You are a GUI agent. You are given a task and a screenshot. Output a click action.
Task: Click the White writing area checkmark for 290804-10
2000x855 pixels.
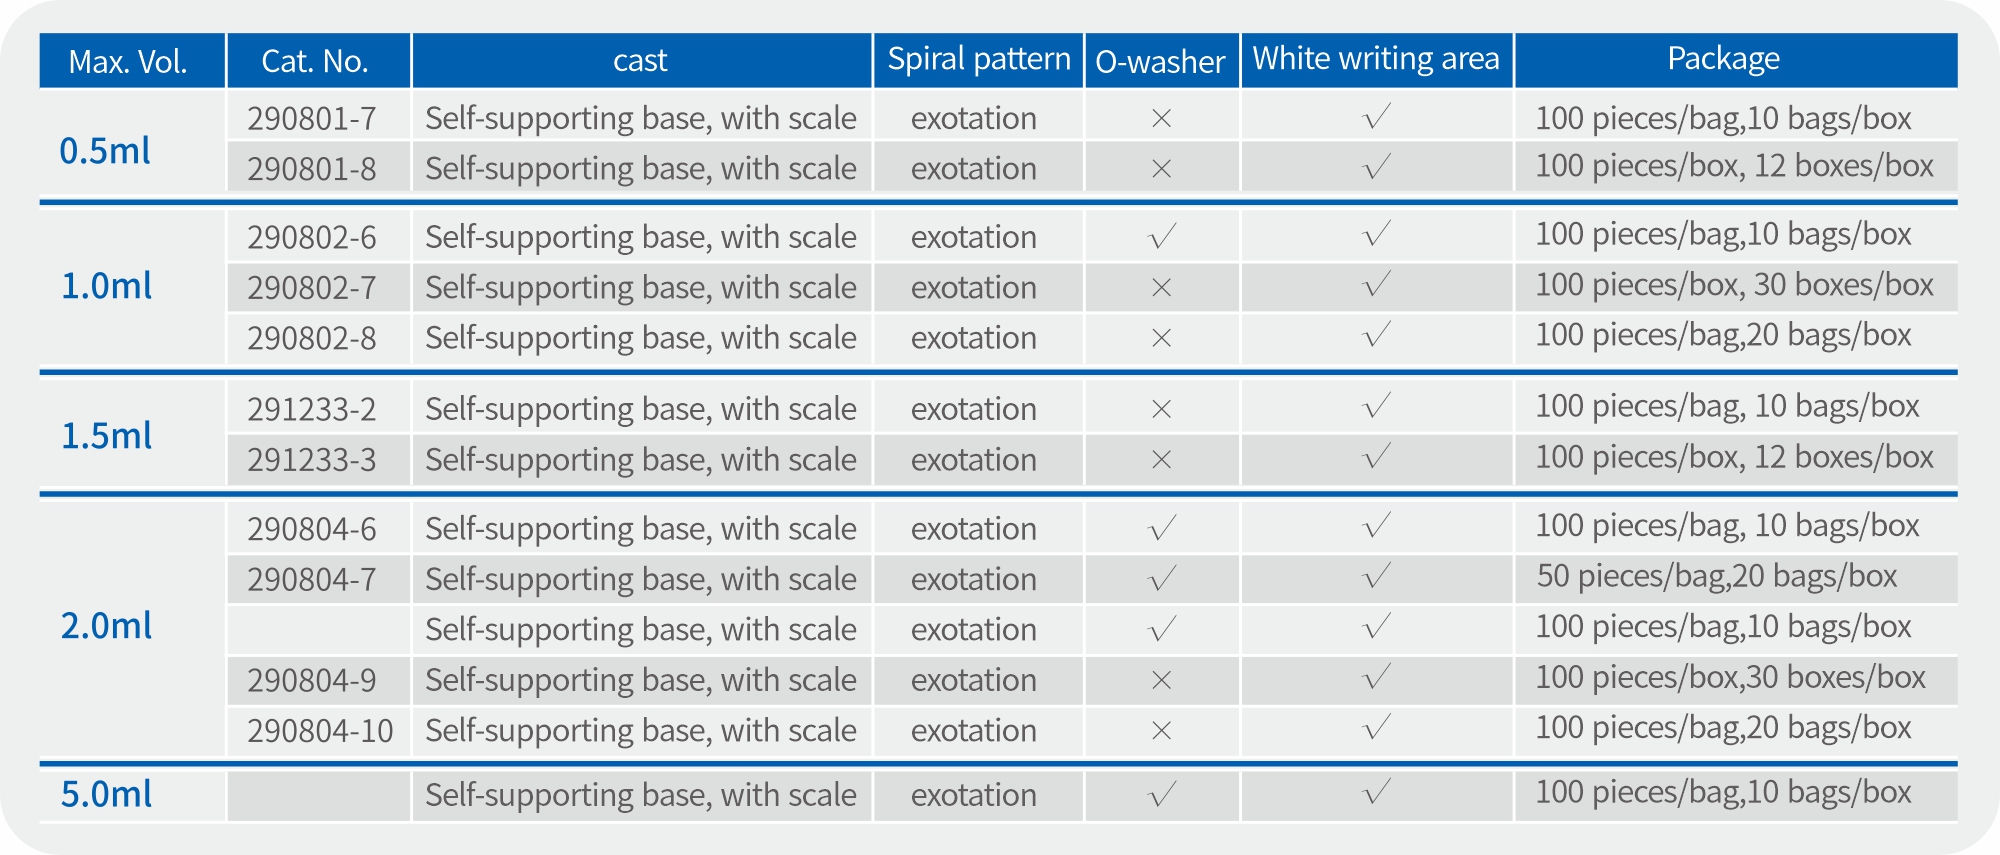(x=1377, y=729)
